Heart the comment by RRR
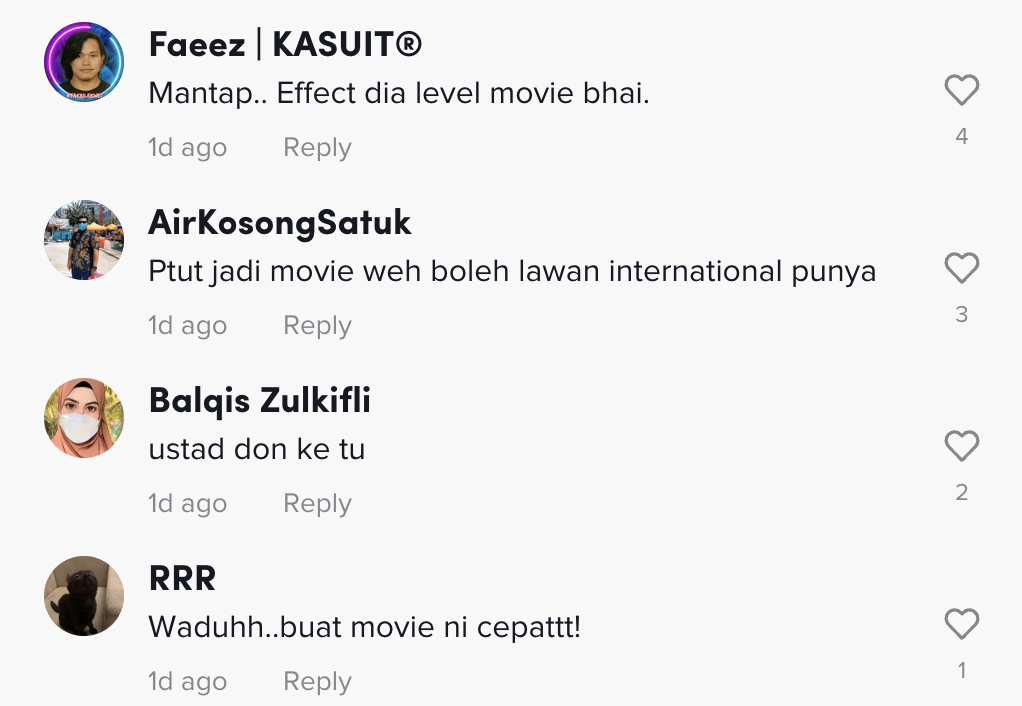1022x706 pixels. coord(961,624)
